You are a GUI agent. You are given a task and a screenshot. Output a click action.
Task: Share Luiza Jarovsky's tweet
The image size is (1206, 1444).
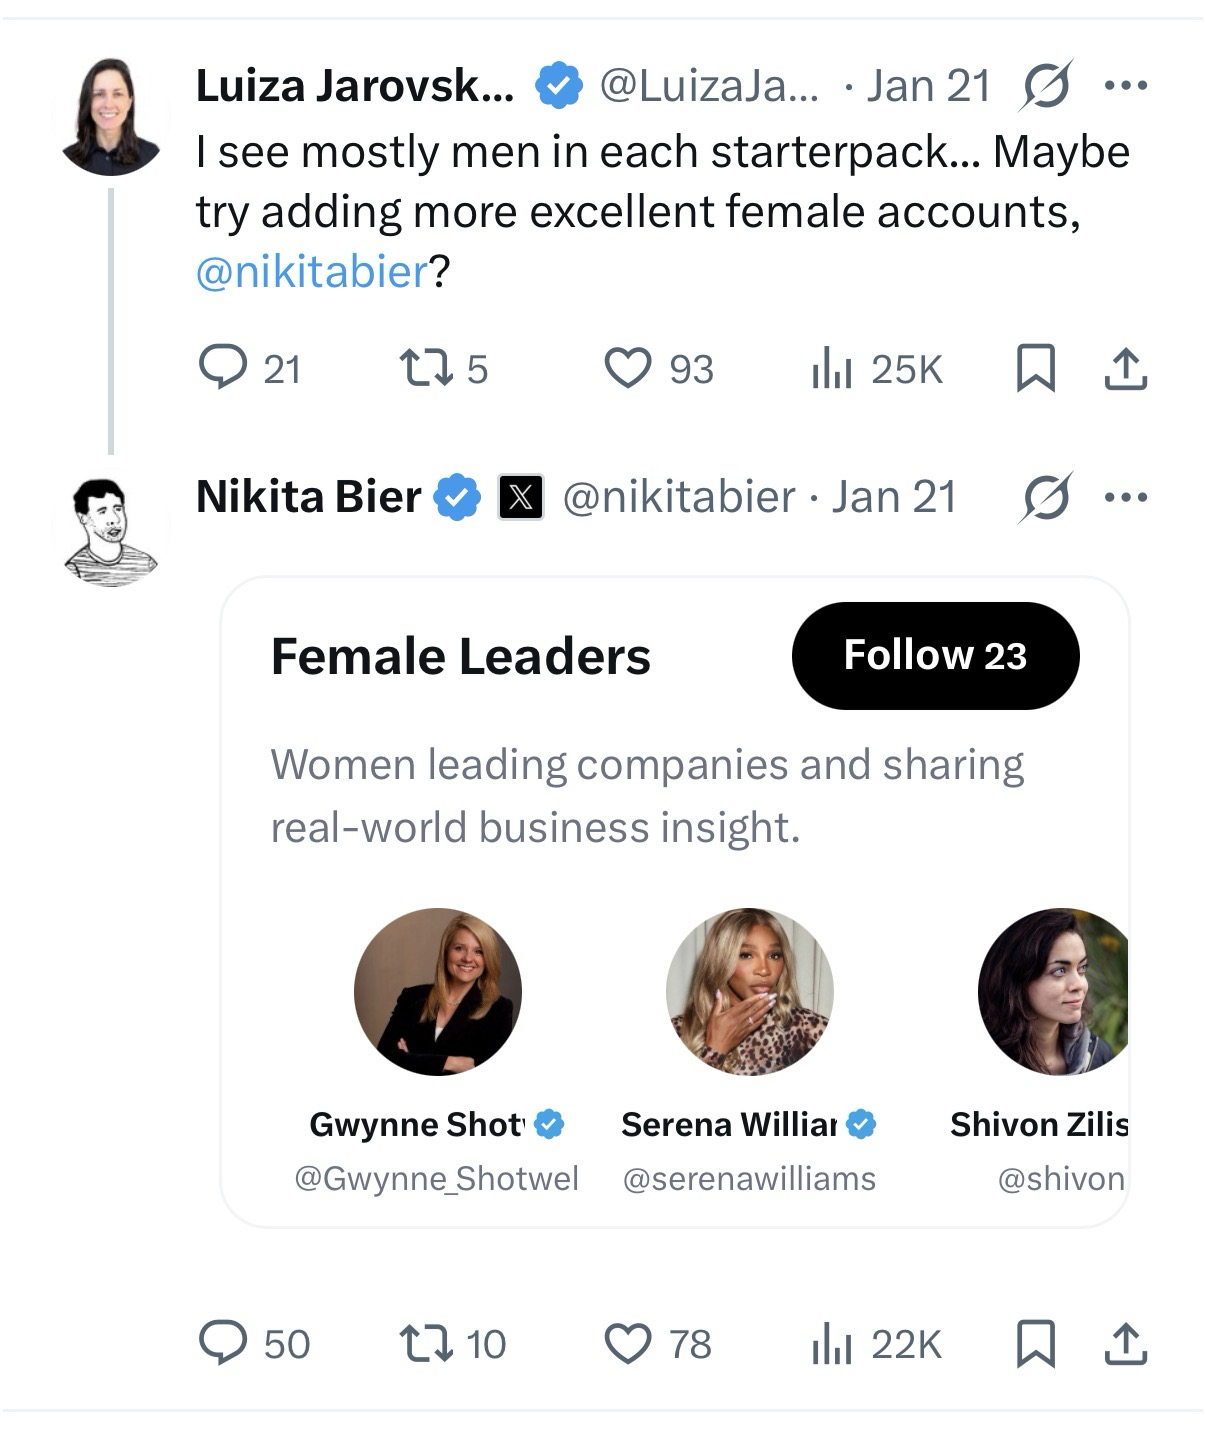pyautogui.click(x=1125, y=368)
